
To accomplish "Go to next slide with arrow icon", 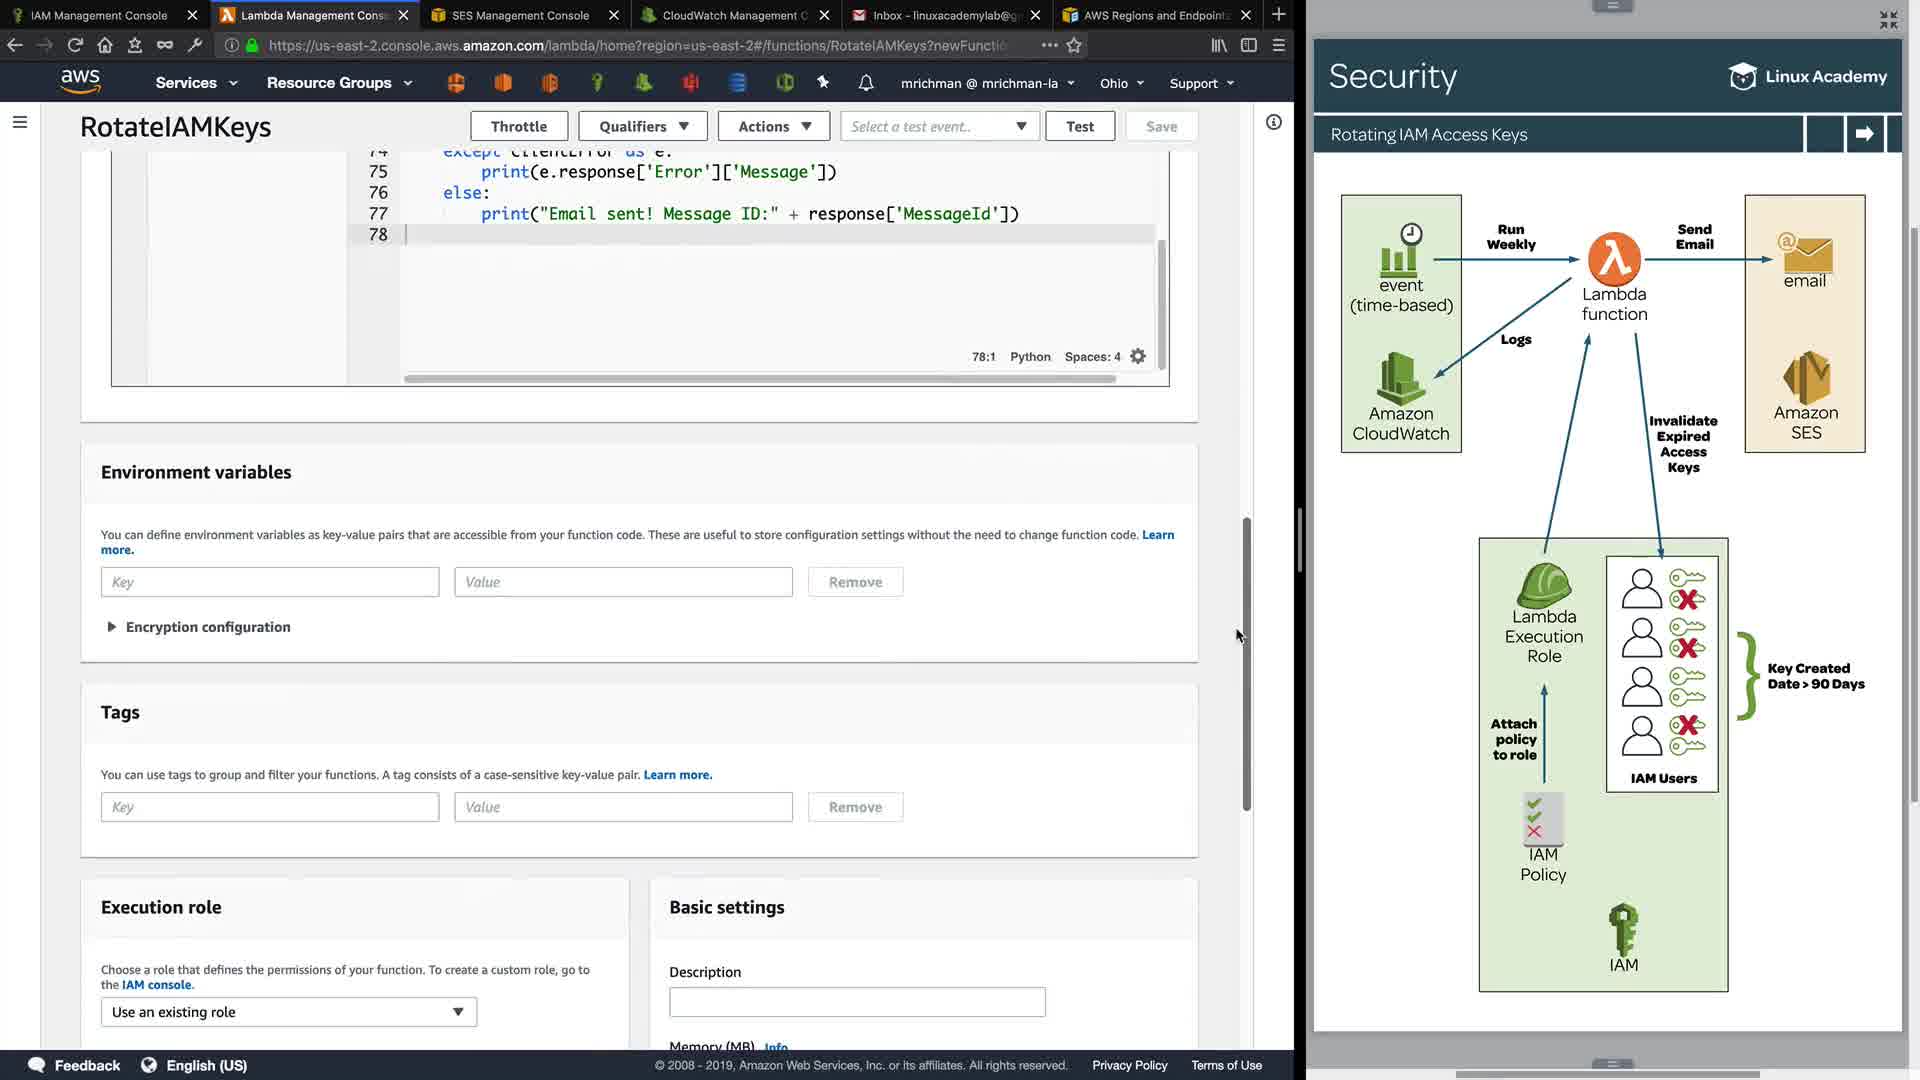I will click(x=1864, y=134).
